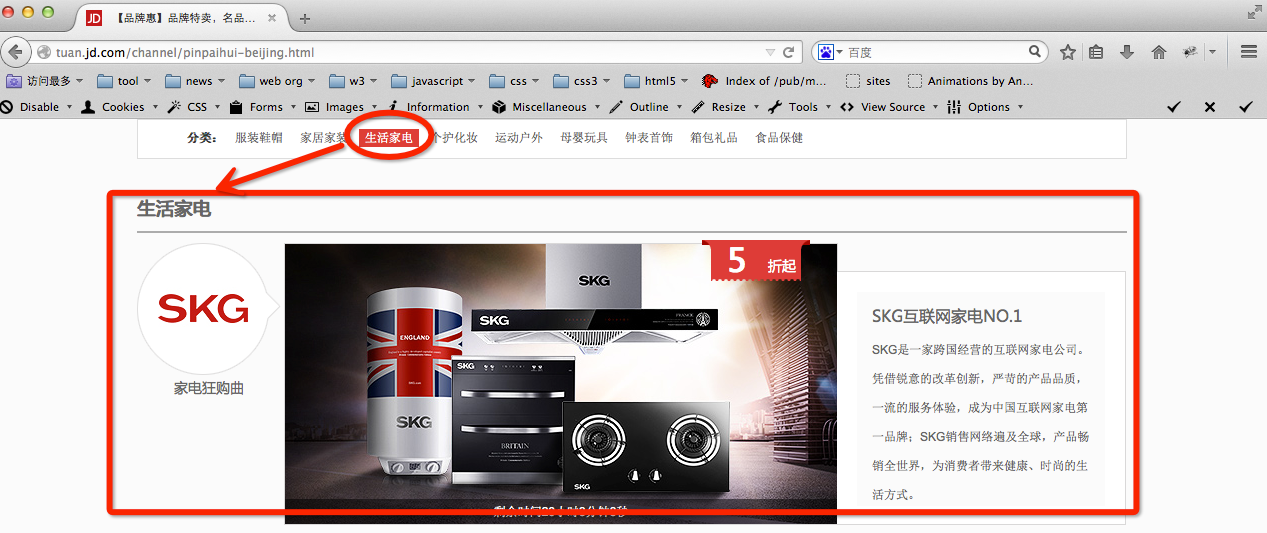Open the Index of /pub/m… bookmark
Image resolution: width=1267 pixels, height=533 pixels.
[x=765, y=81]
